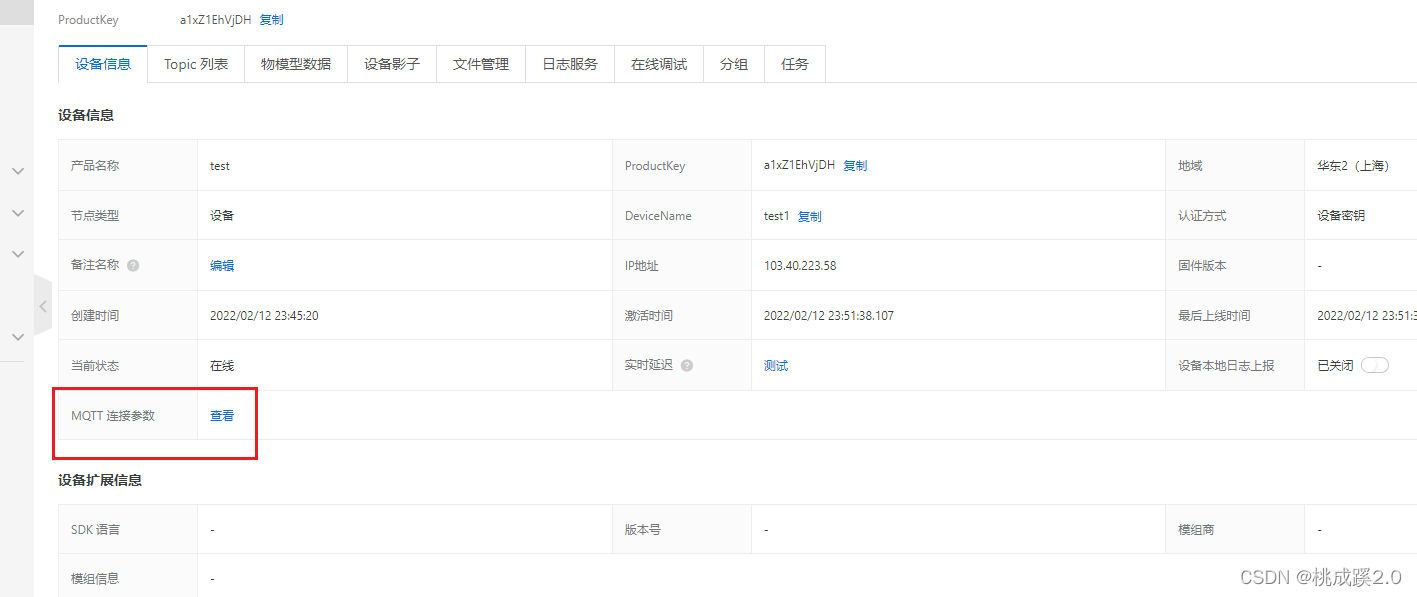Viewport: 1417px width, 597px height.
Task: Toggle the 设备本地日志上报 switch
Action: pyautogui.click(x=1375, y=365)
